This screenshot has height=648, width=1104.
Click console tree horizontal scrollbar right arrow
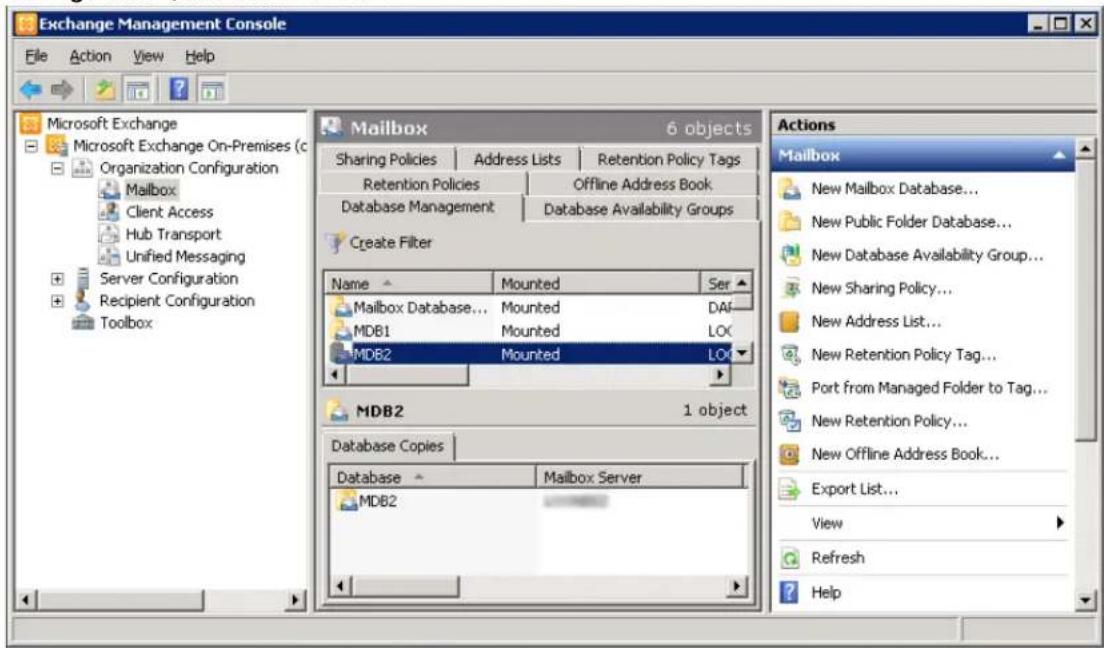pos(295,600)
